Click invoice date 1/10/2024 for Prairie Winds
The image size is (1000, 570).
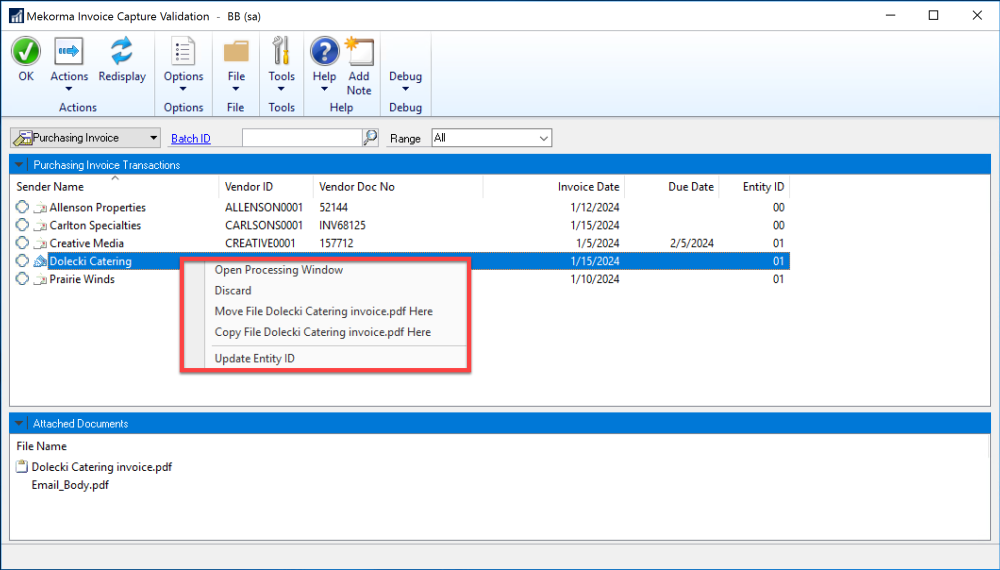595,279
